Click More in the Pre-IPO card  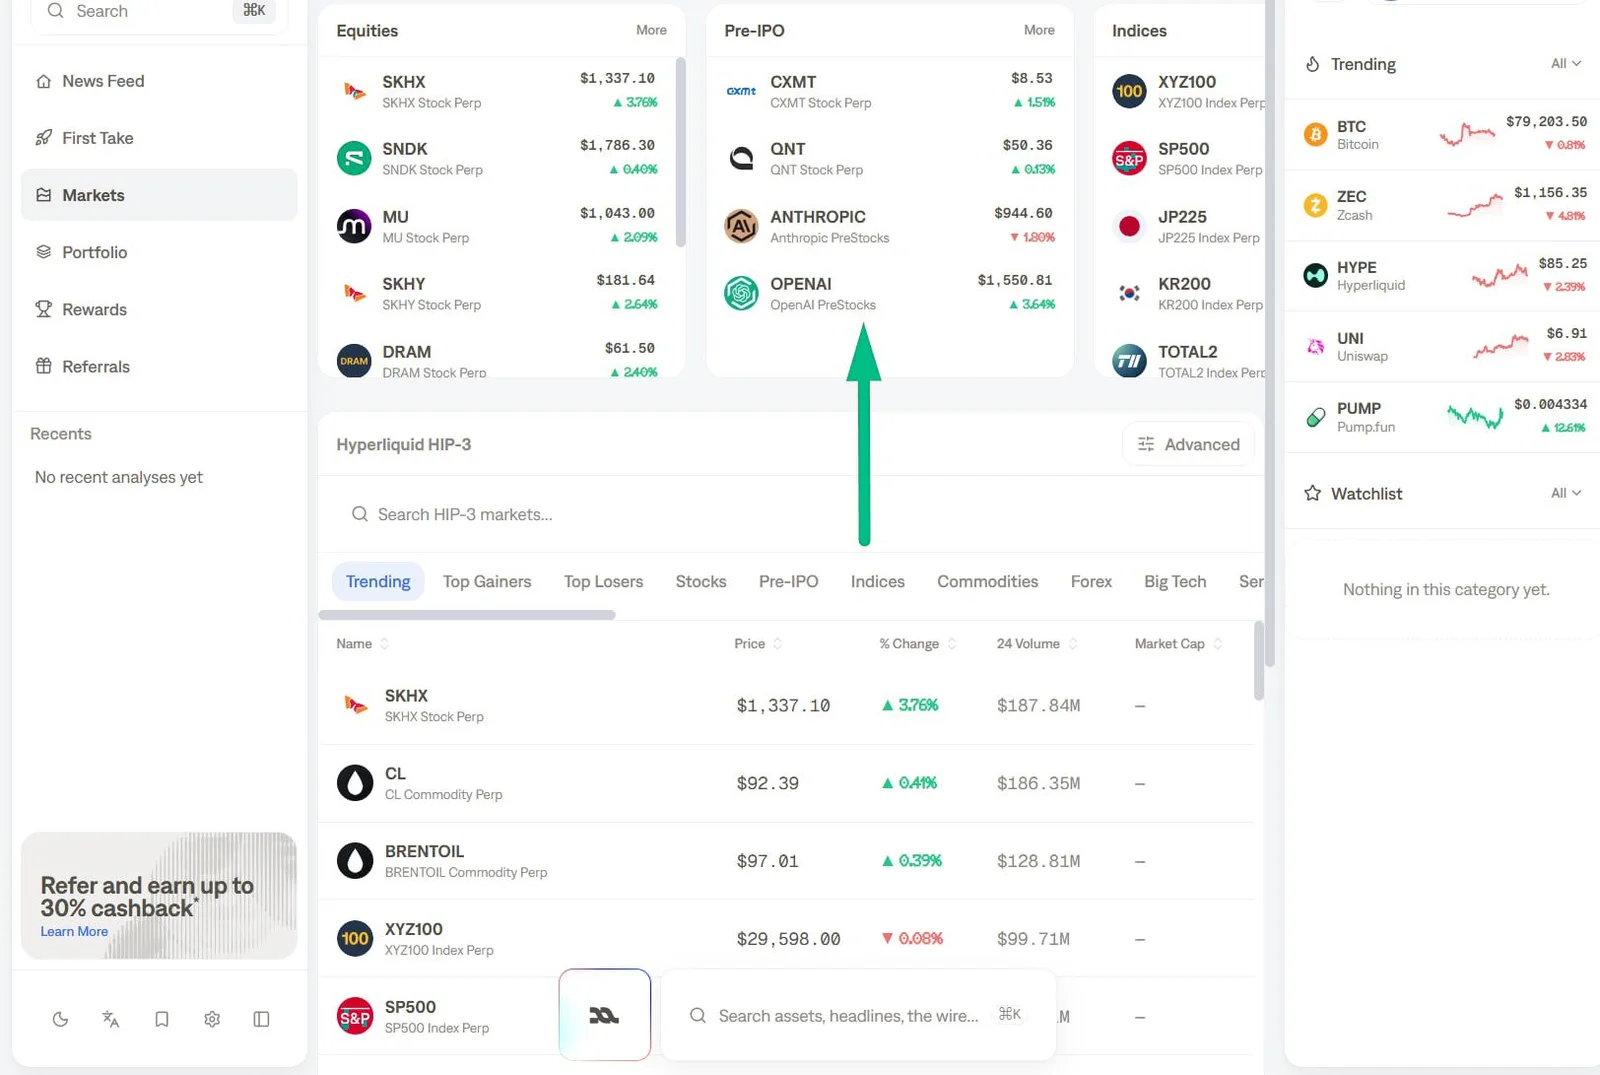point(1039,30)
